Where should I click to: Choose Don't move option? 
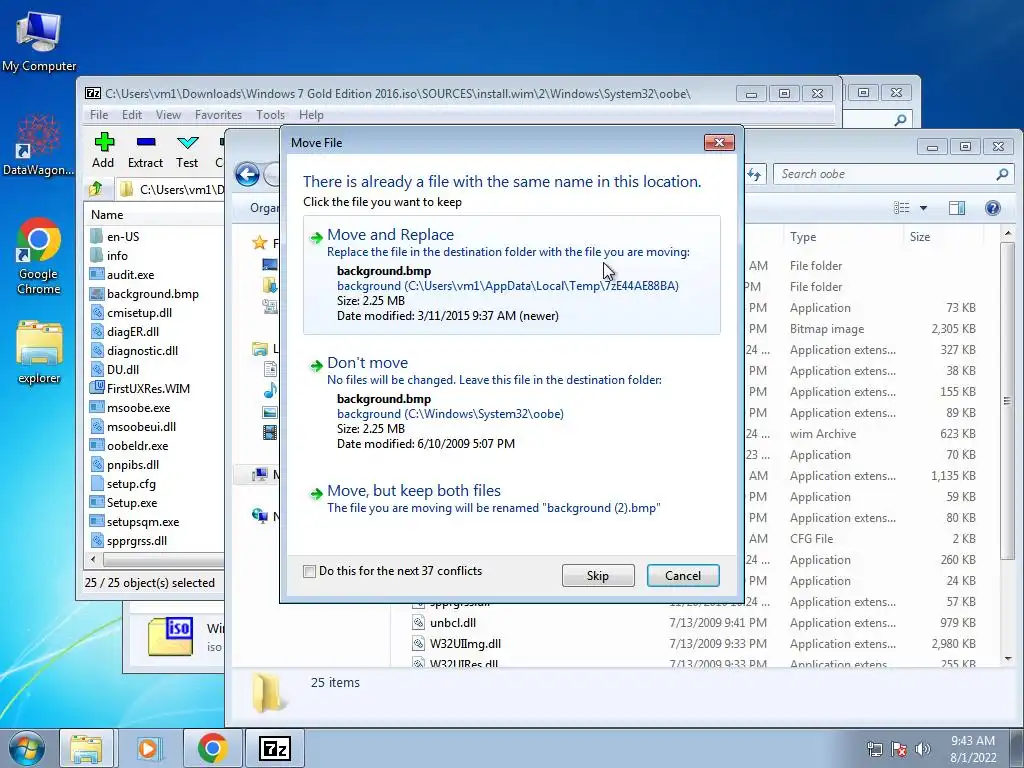tap(511, 403)
